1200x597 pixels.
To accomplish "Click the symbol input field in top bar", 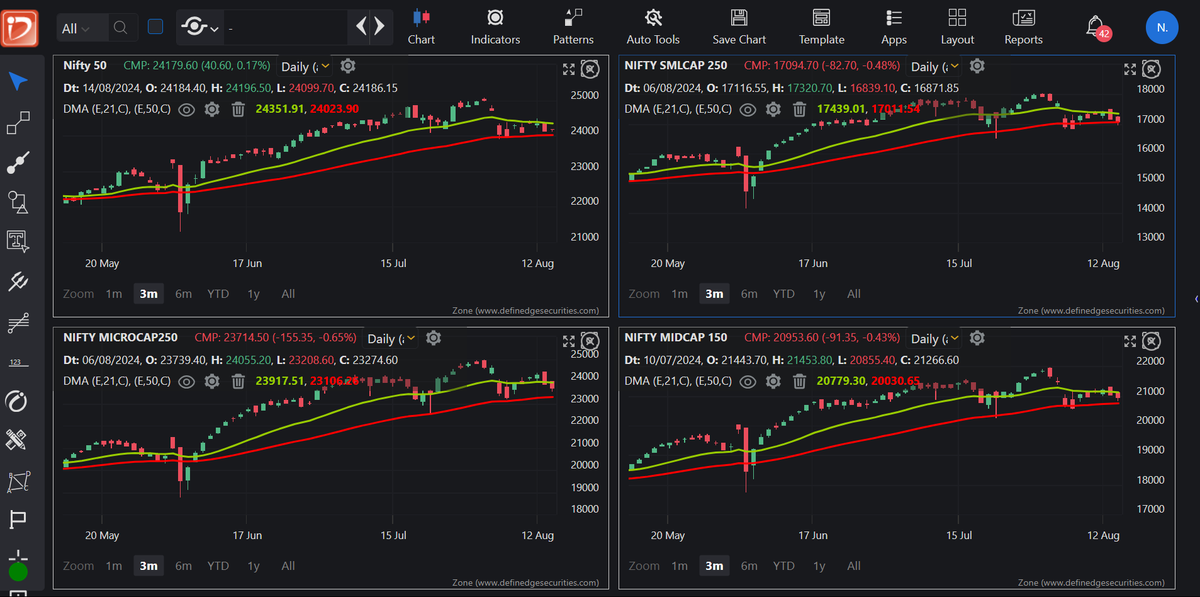I will click(287, 28).
